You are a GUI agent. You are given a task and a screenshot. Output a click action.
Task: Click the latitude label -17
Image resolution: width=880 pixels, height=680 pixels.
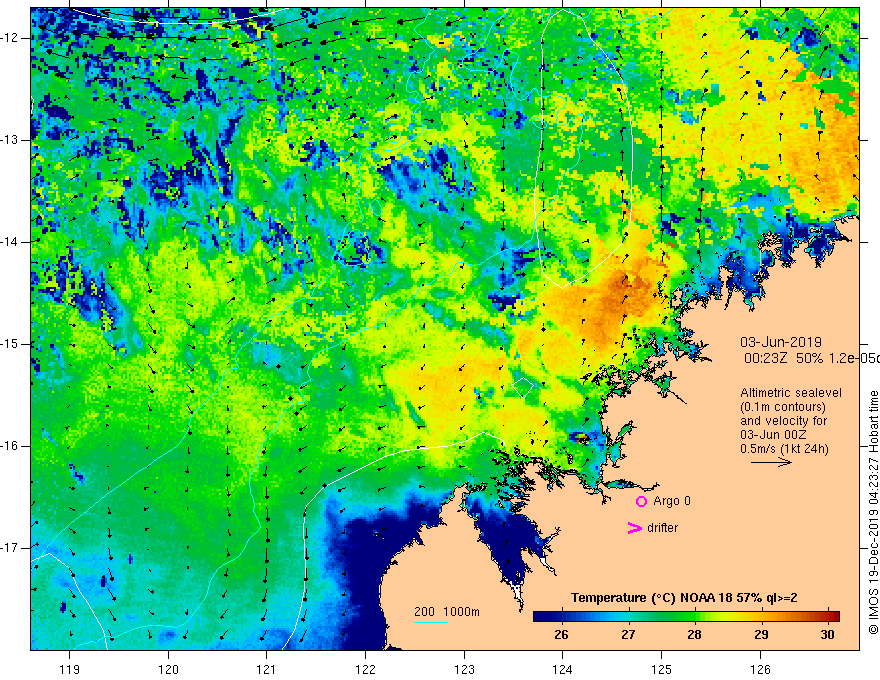10,548
